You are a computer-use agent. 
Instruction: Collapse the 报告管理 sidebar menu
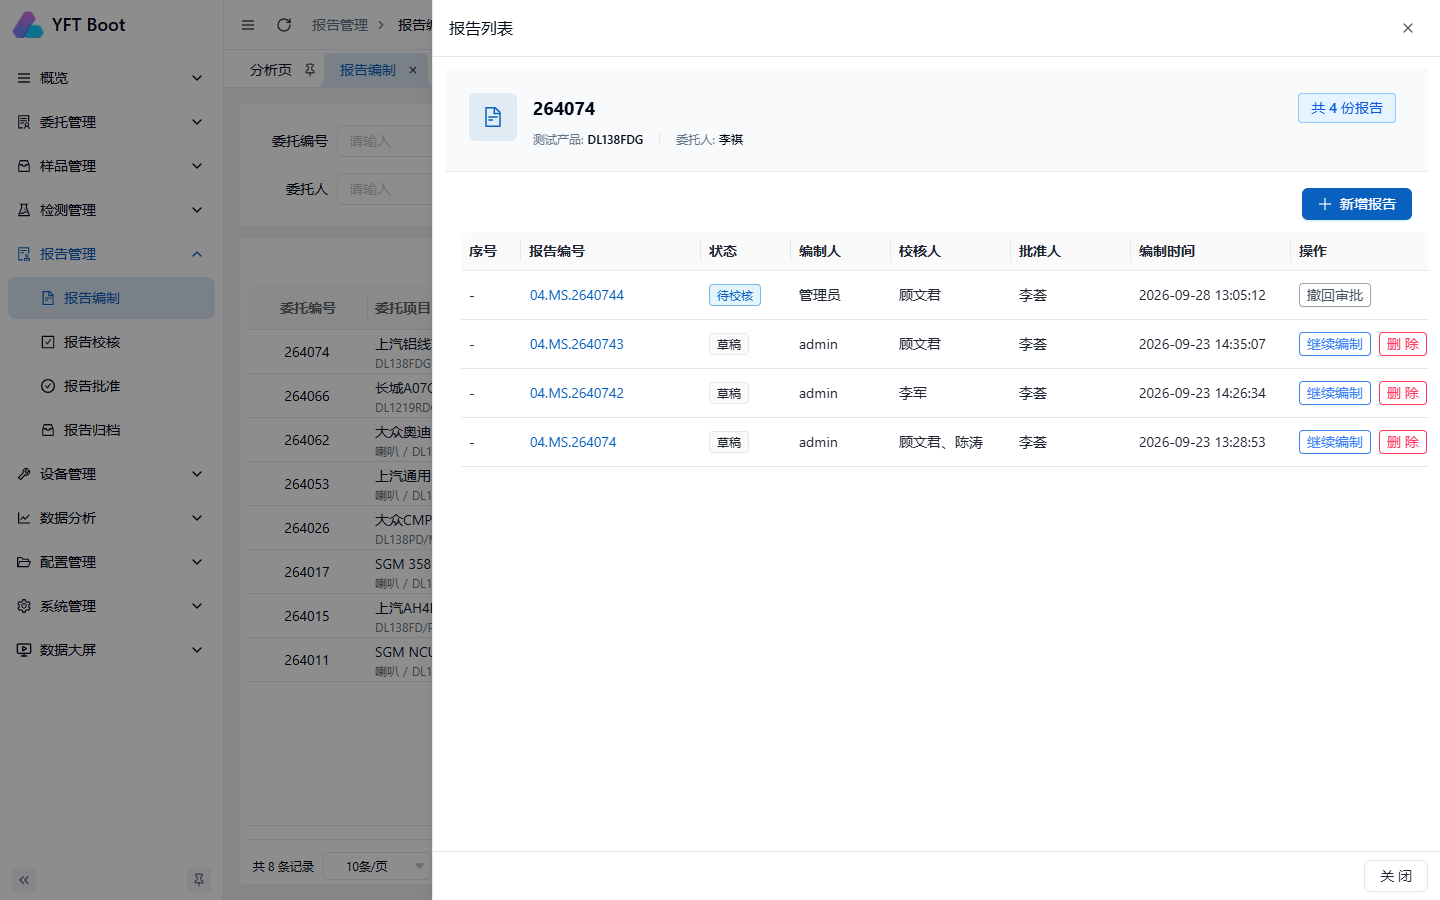click(112, 254)
